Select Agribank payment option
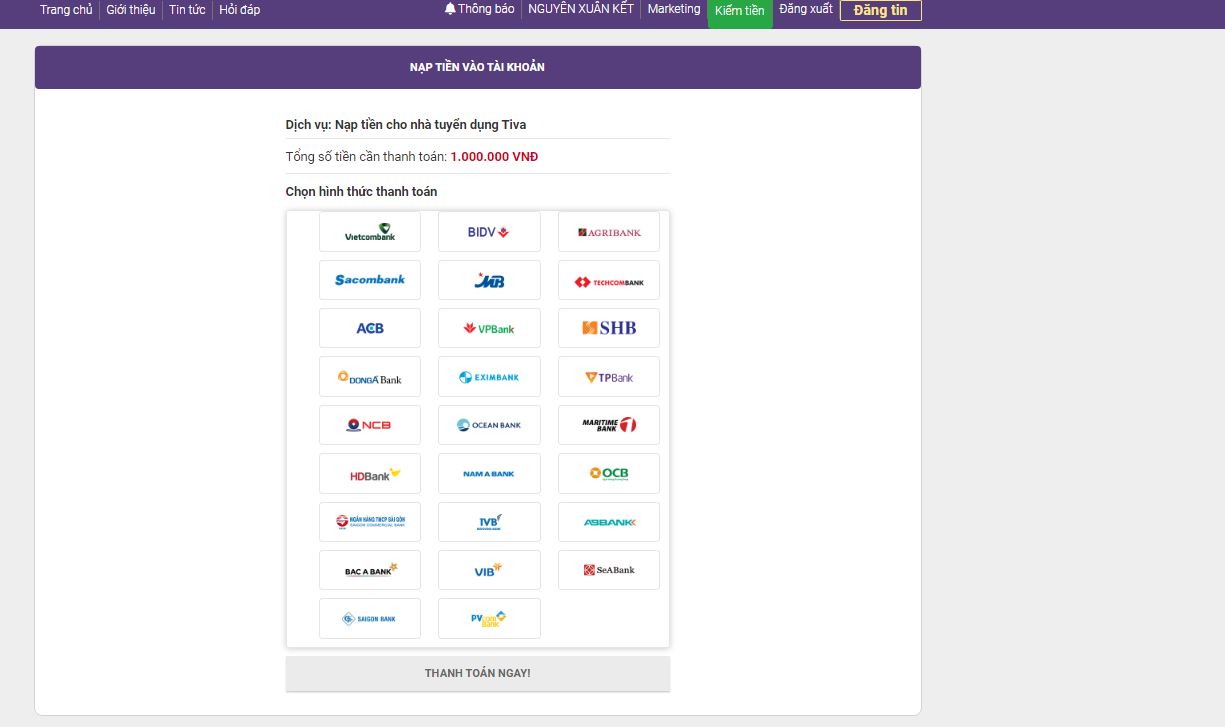 coord(608,232)
